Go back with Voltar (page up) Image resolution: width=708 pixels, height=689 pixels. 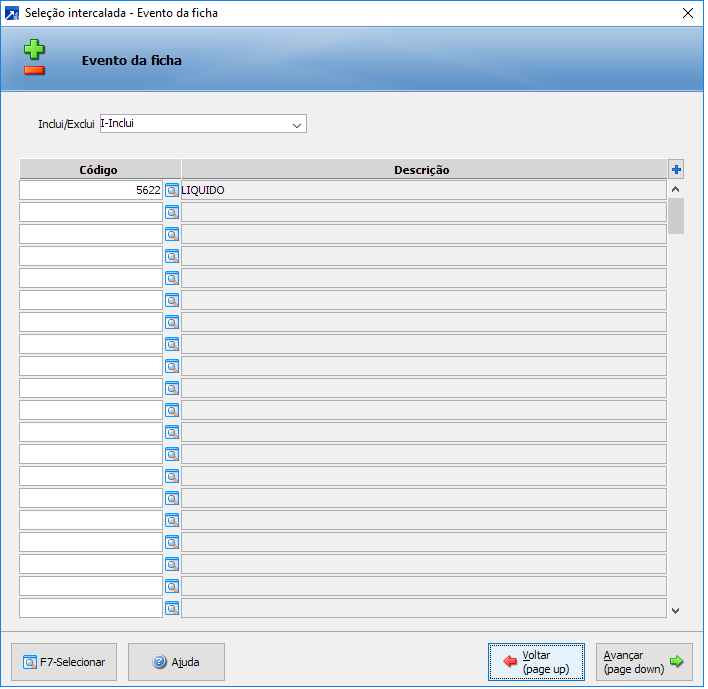536,662
